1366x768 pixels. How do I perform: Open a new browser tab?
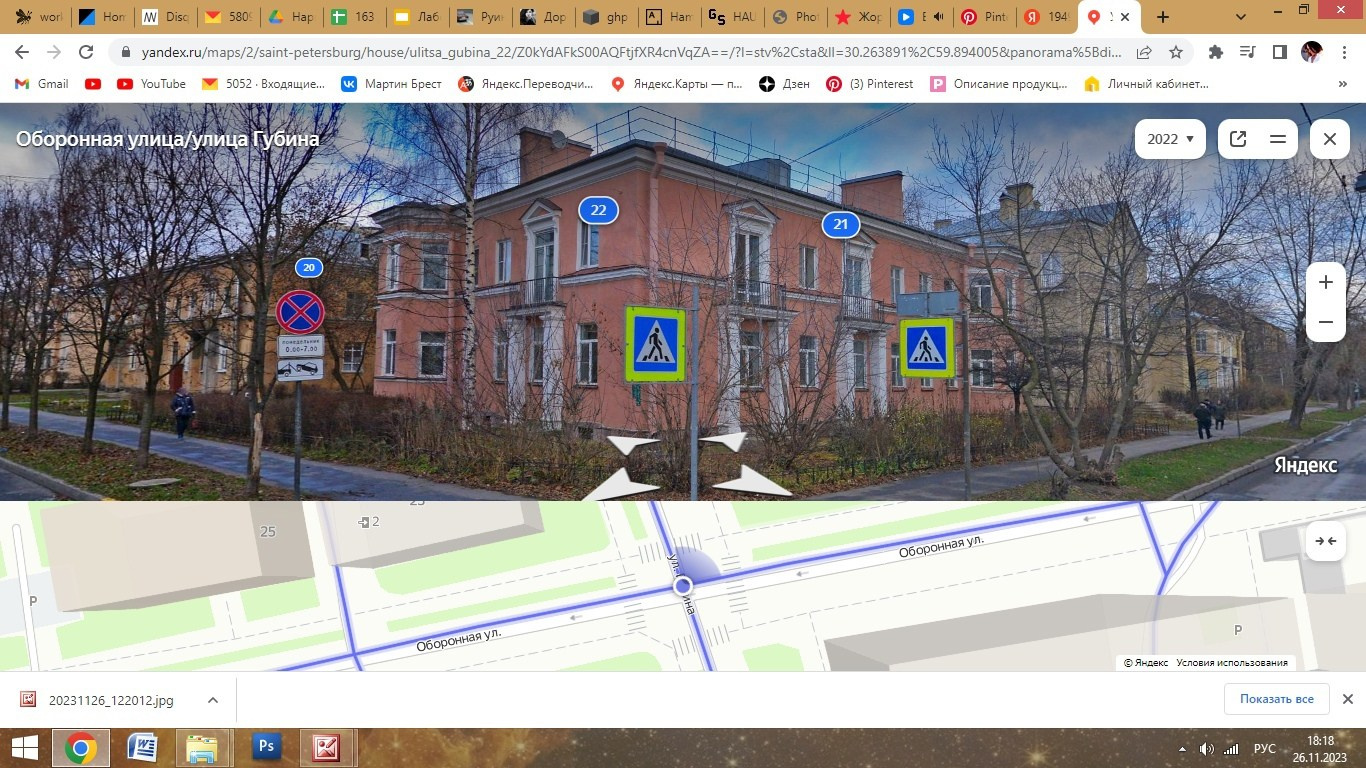[x=1162, y=17]
